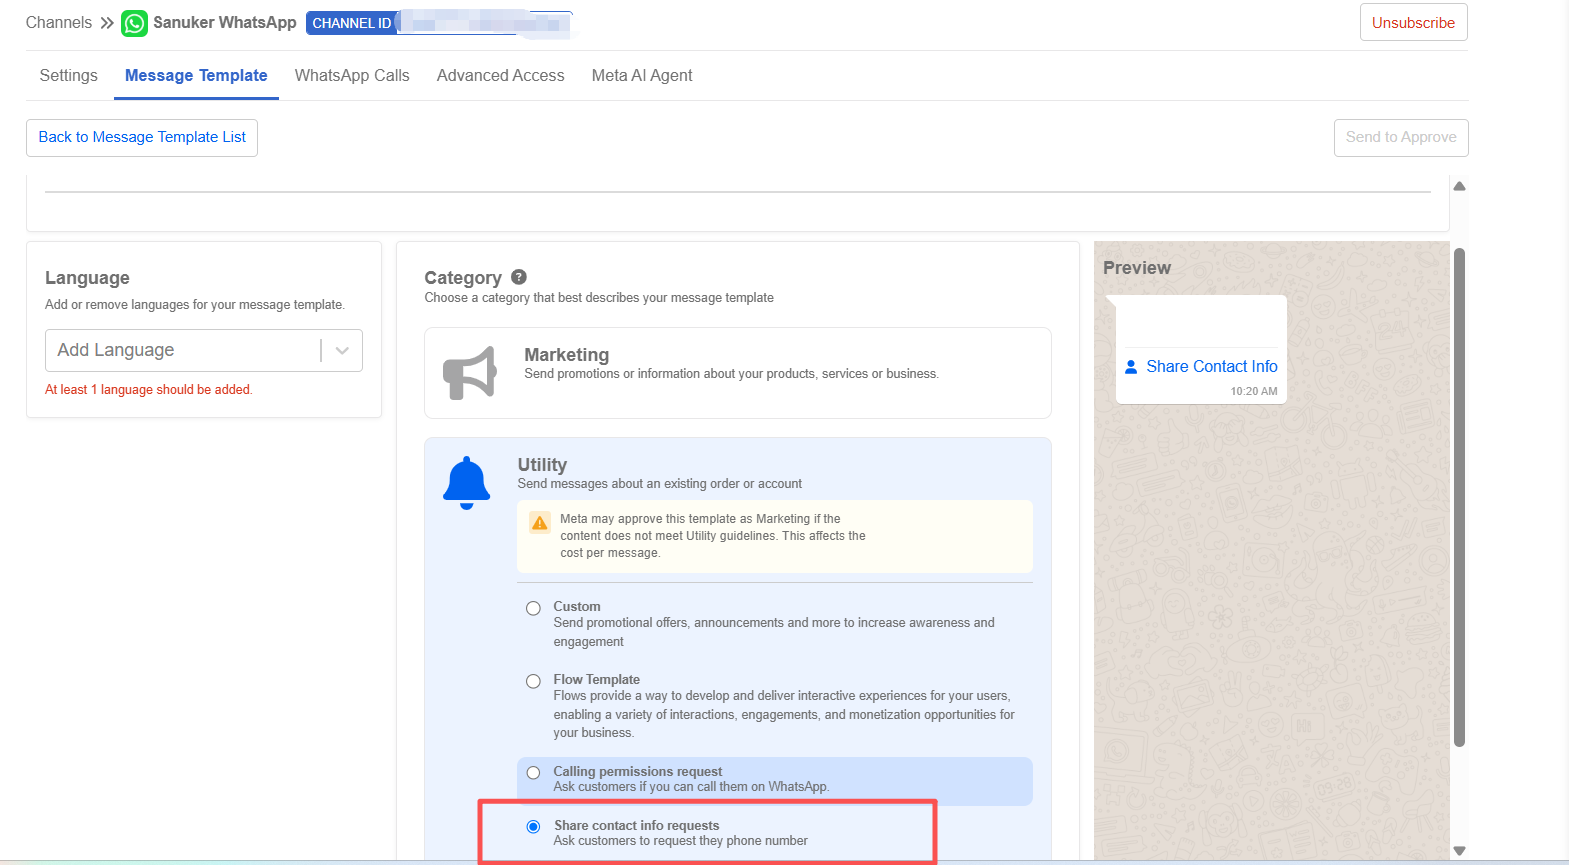Select Share contact info requests radio

tap(533, 826)
